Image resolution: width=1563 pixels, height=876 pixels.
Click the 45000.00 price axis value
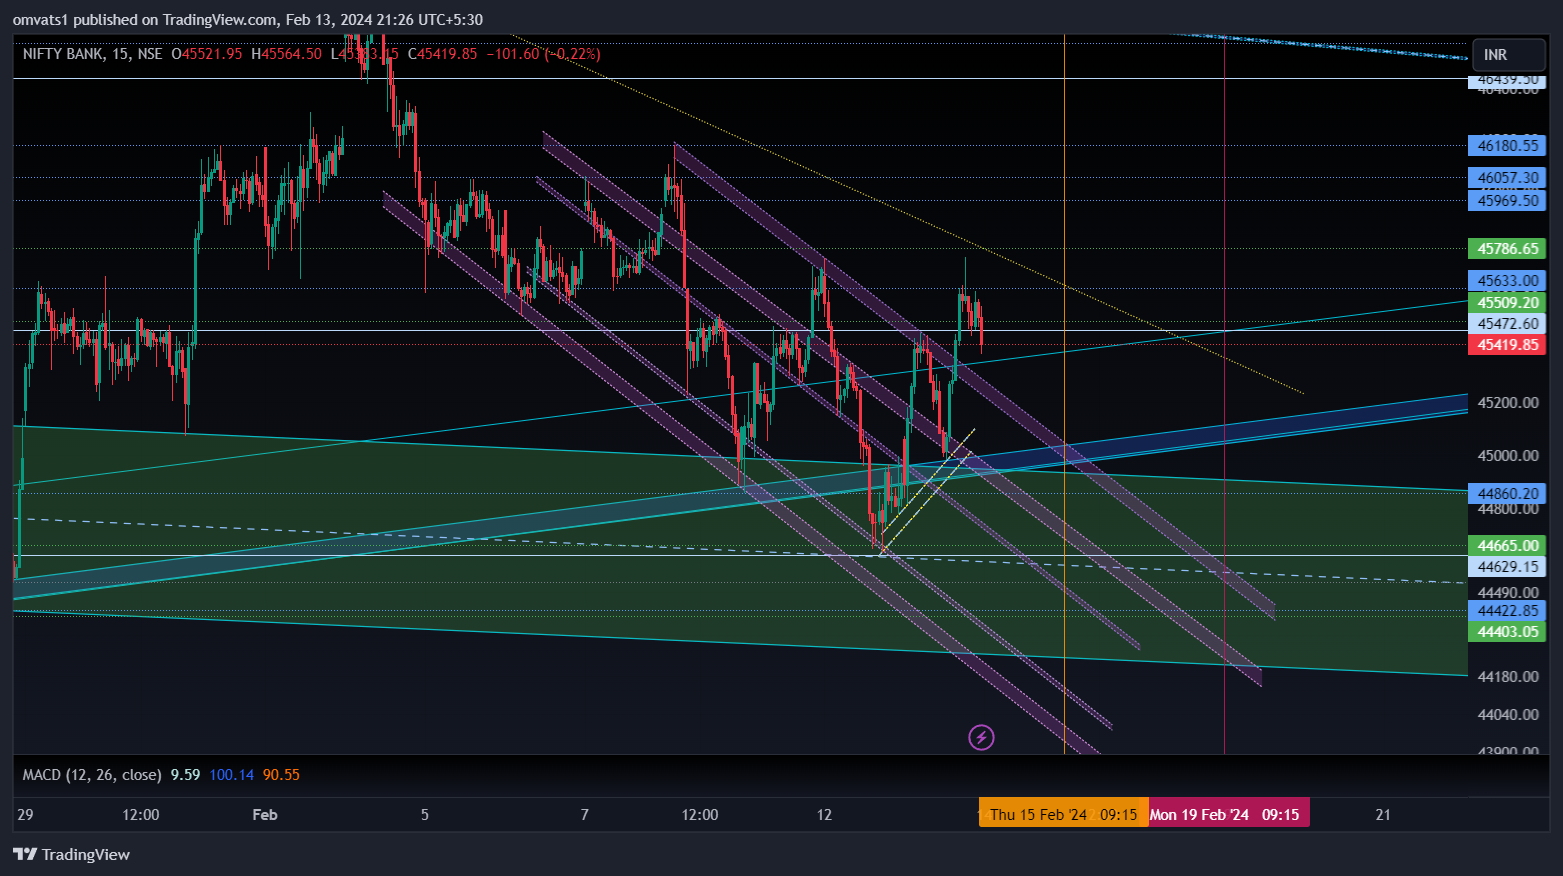[x=1508, y=456]
